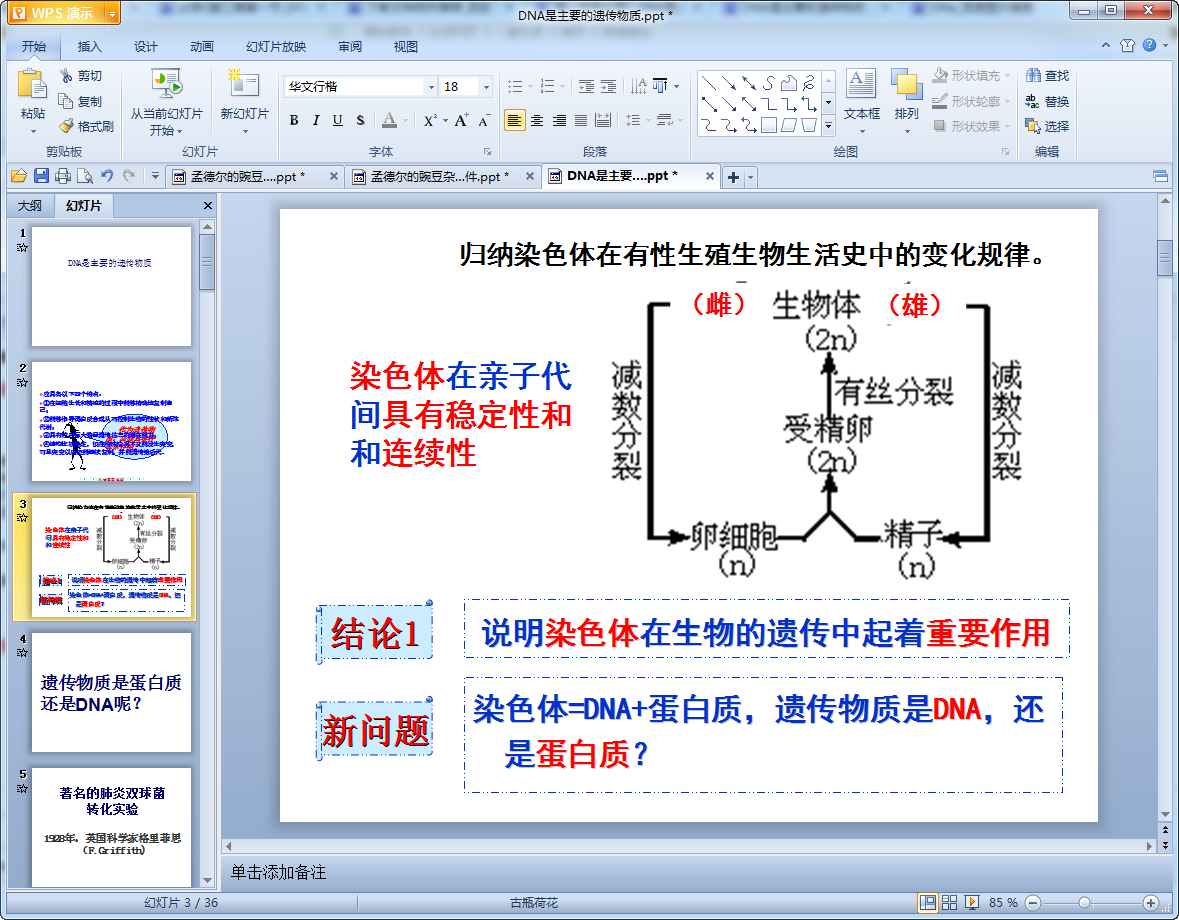
Task: Click the font color A icon
Action: (389, 120)
